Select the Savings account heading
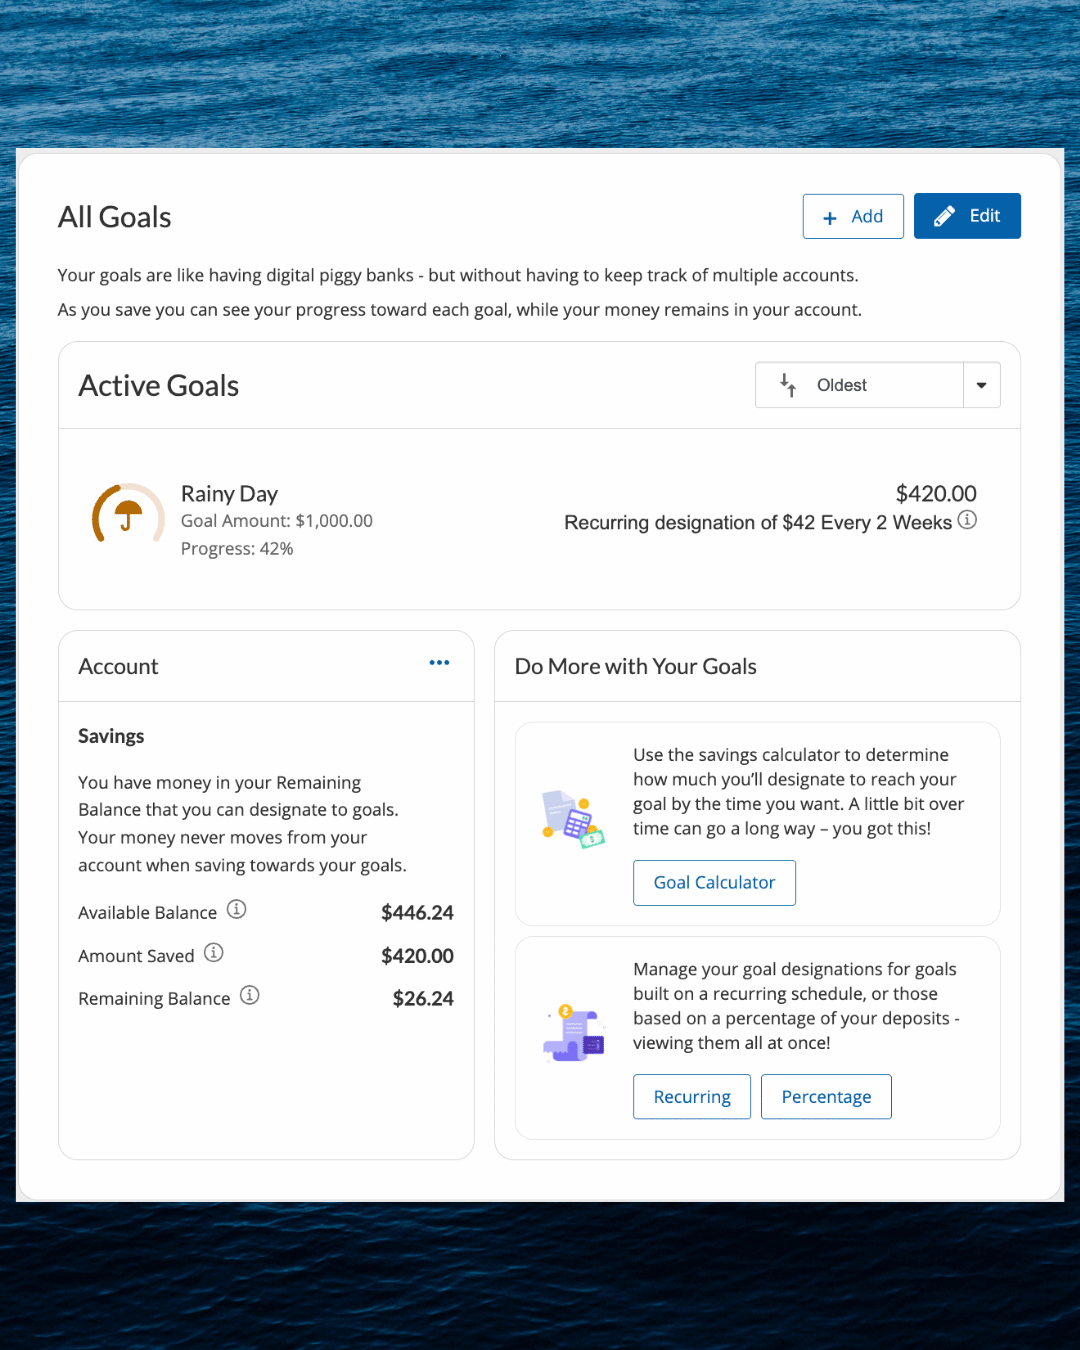The image size is (1080, 1350). click(111, 736)
